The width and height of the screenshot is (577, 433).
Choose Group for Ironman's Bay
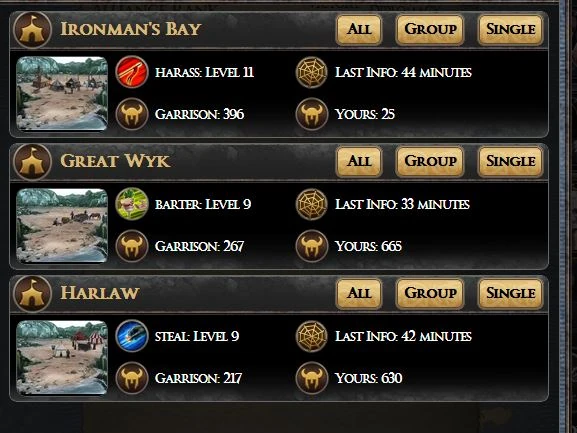430,29
